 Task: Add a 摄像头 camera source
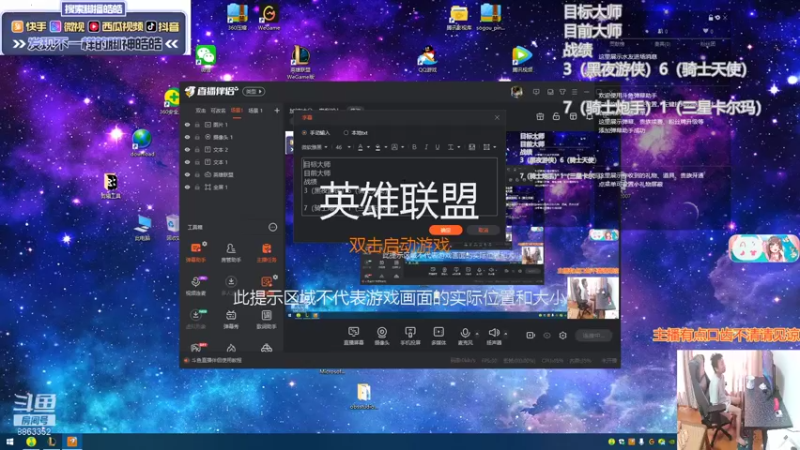pos(382,336)
